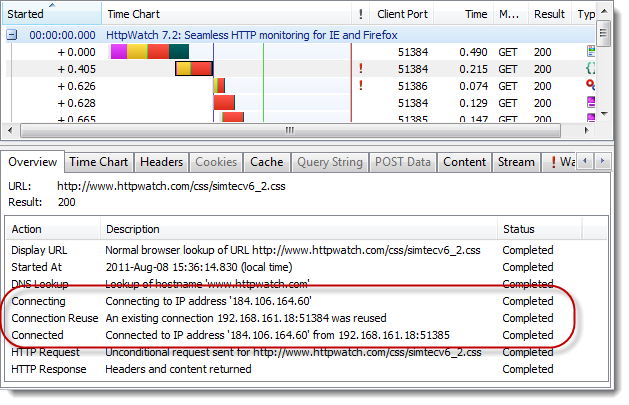The image size is (629, 405).
Task: Click the 0.215 time value
Action: pos(473,69)
